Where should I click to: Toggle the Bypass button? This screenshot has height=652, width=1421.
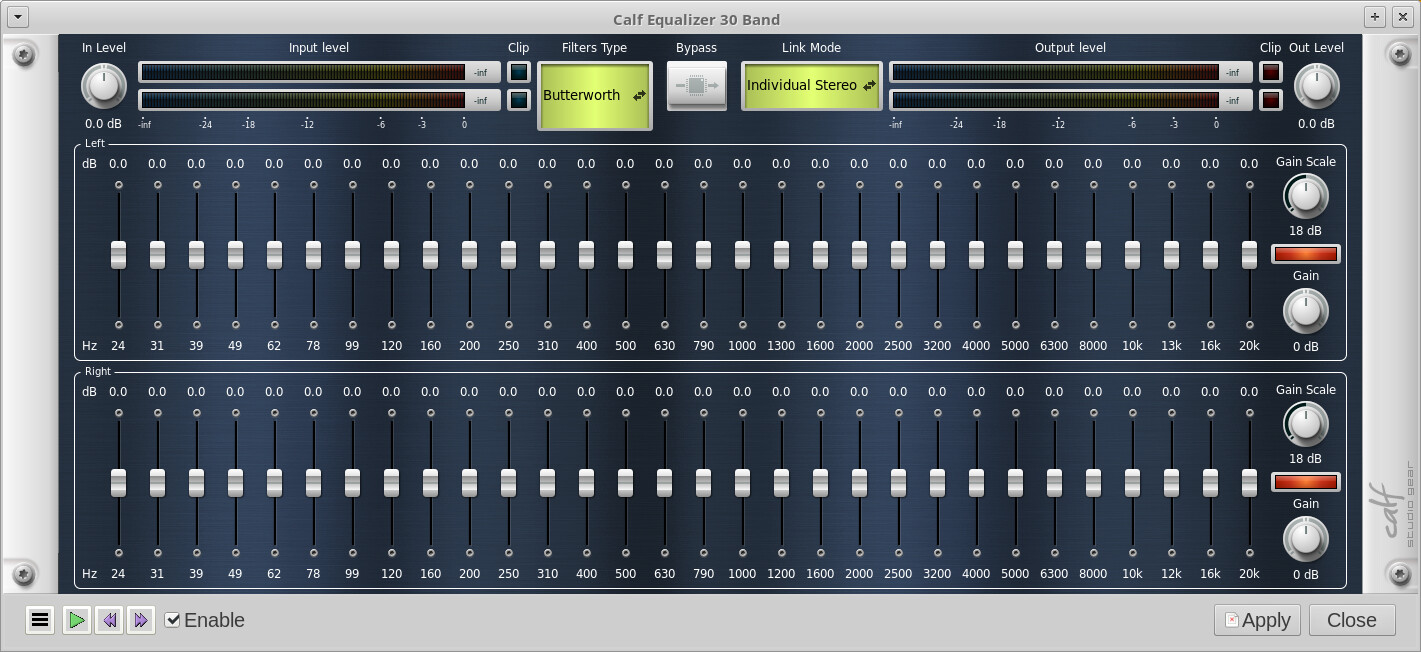696,86
